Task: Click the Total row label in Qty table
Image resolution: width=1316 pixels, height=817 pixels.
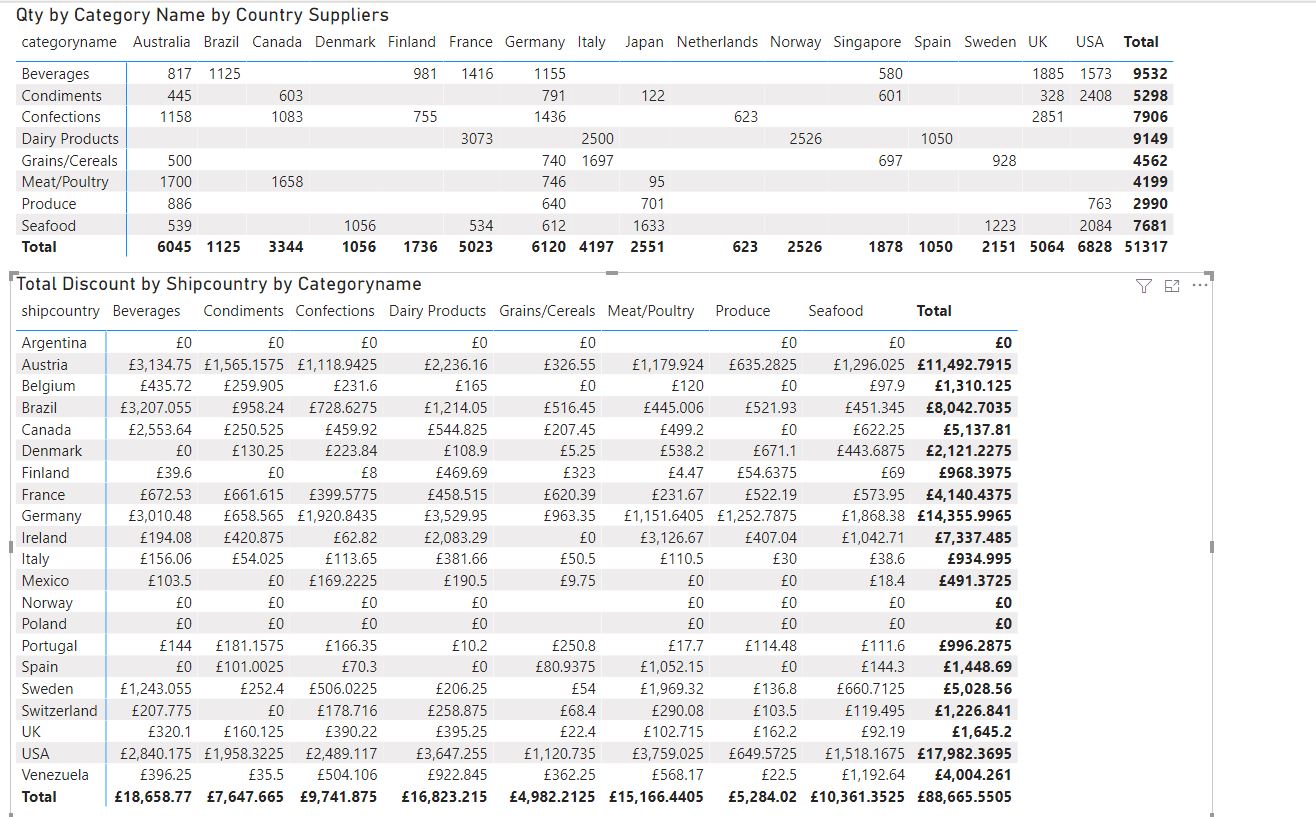Action: [x=39, y=247]
